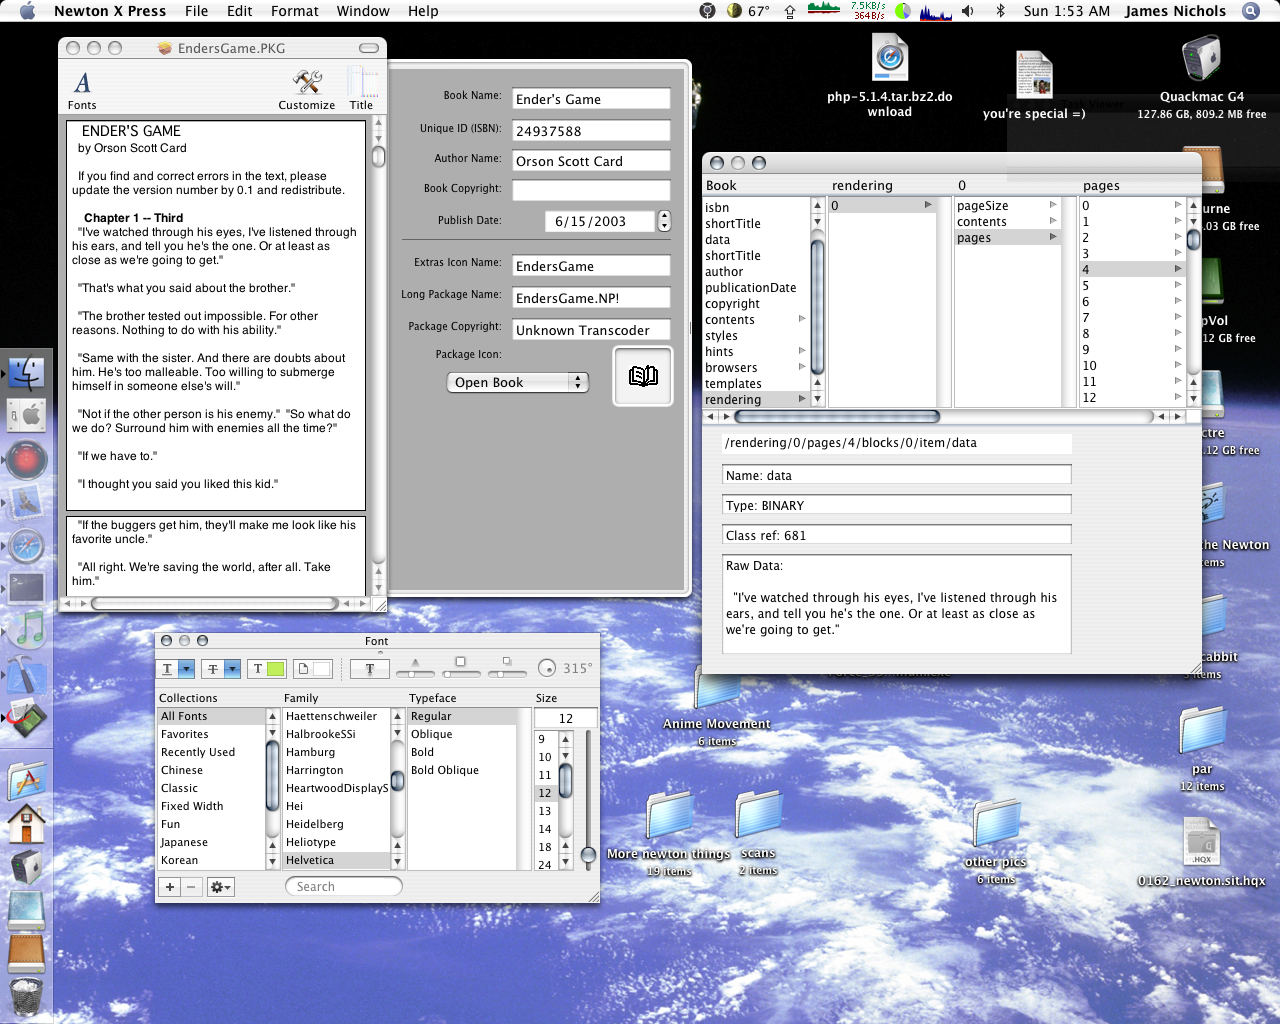1280x1024 pixels.
Task: Open Safari from the Dock
Action: point(26,546)
